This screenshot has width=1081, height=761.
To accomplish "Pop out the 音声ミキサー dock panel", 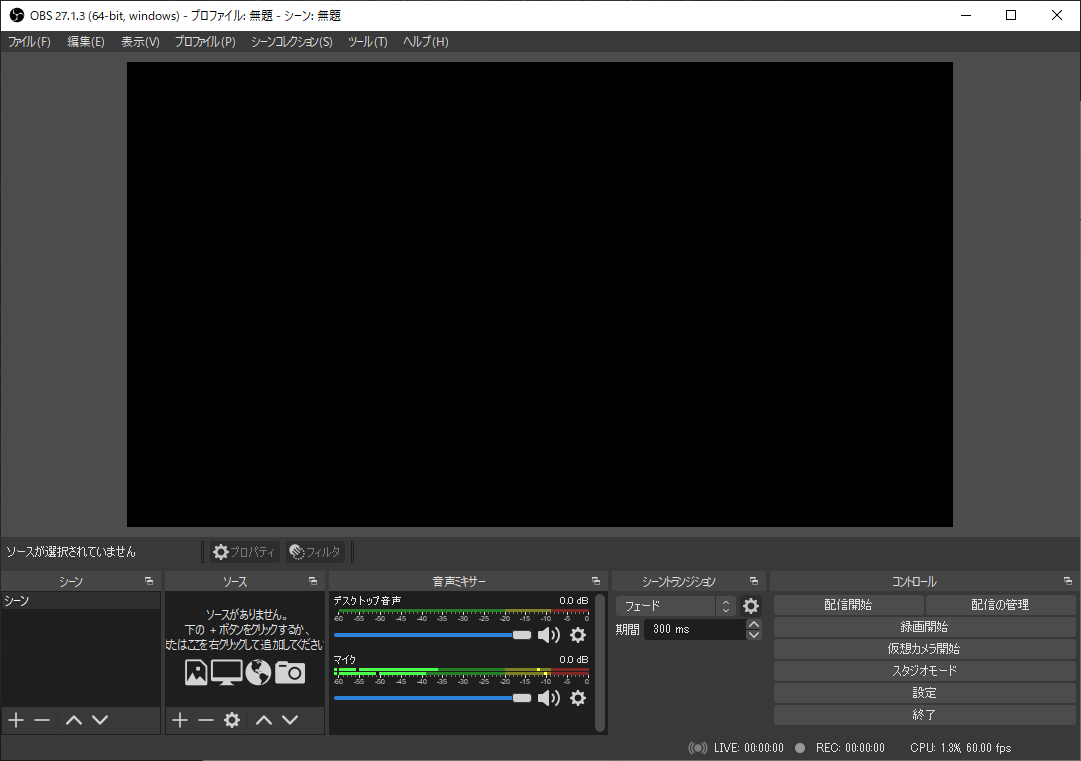I will (x=596, y=581).
